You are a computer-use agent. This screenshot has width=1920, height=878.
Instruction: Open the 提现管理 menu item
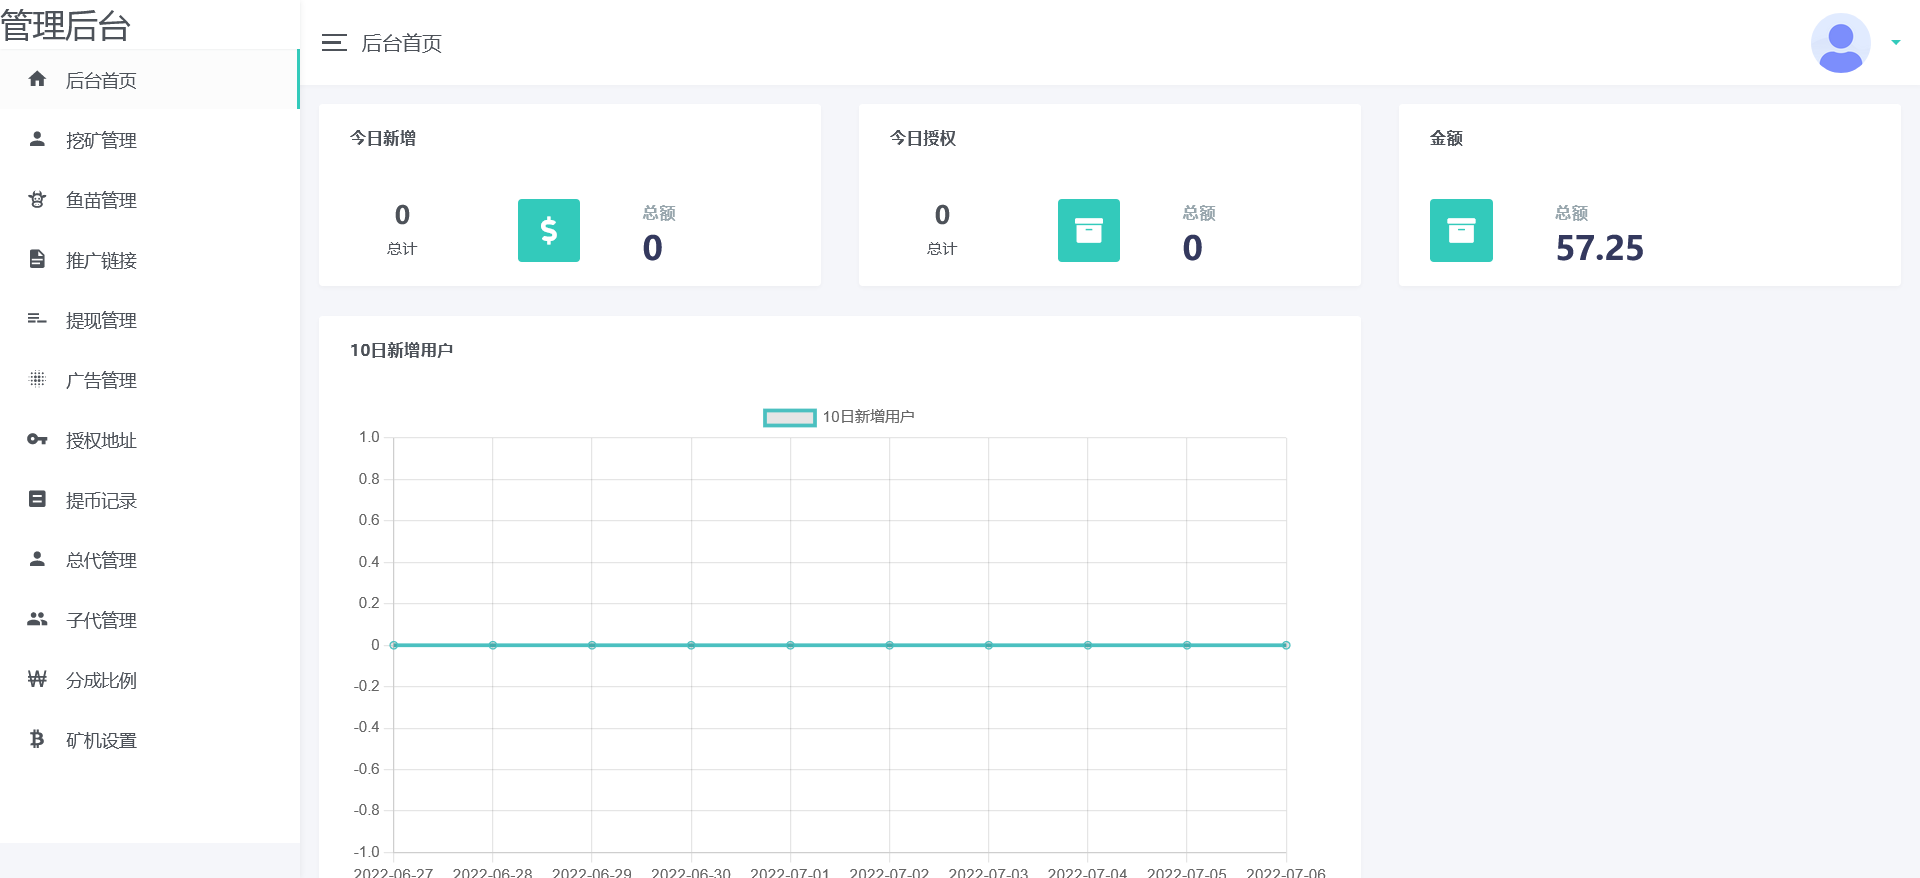coord(101,320)
